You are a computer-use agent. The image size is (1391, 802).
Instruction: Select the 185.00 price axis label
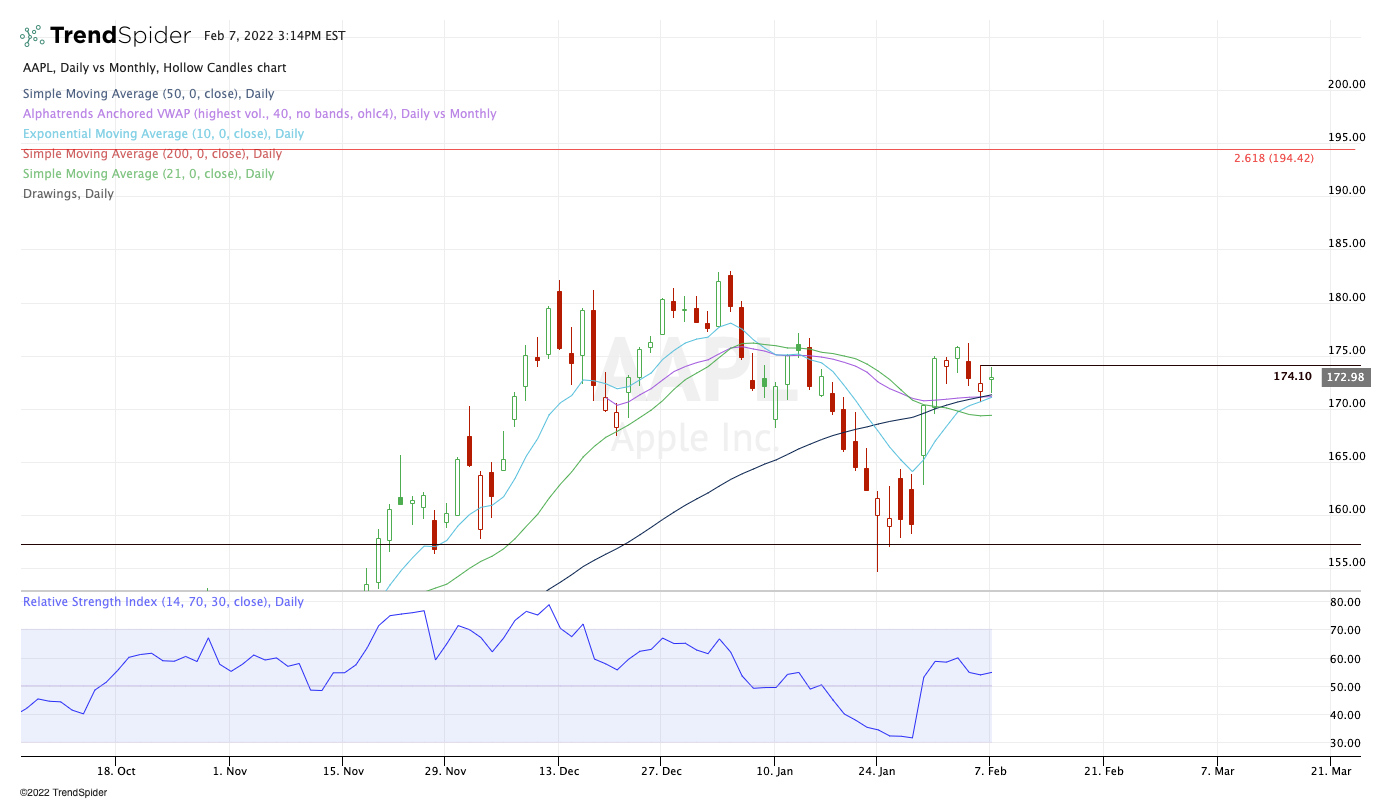tap(1346, 243)
